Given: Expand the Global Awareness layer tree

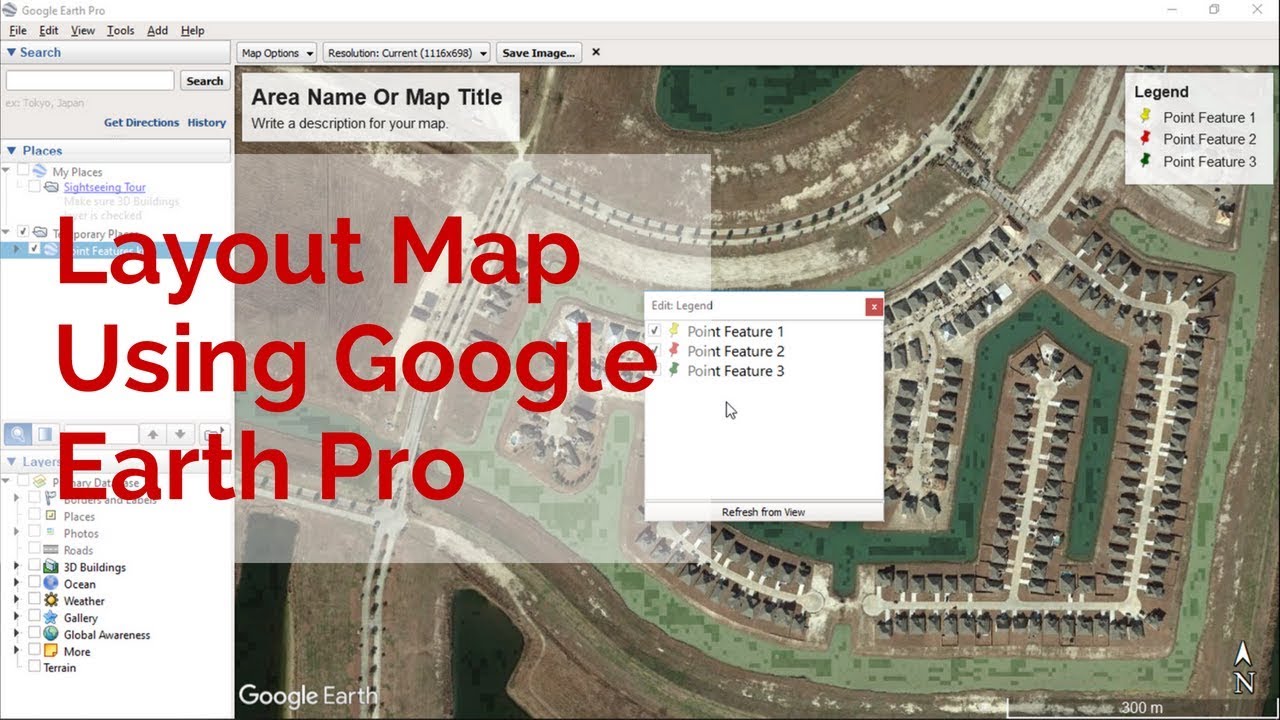Looking at the screenshot, I should (16, 634).
